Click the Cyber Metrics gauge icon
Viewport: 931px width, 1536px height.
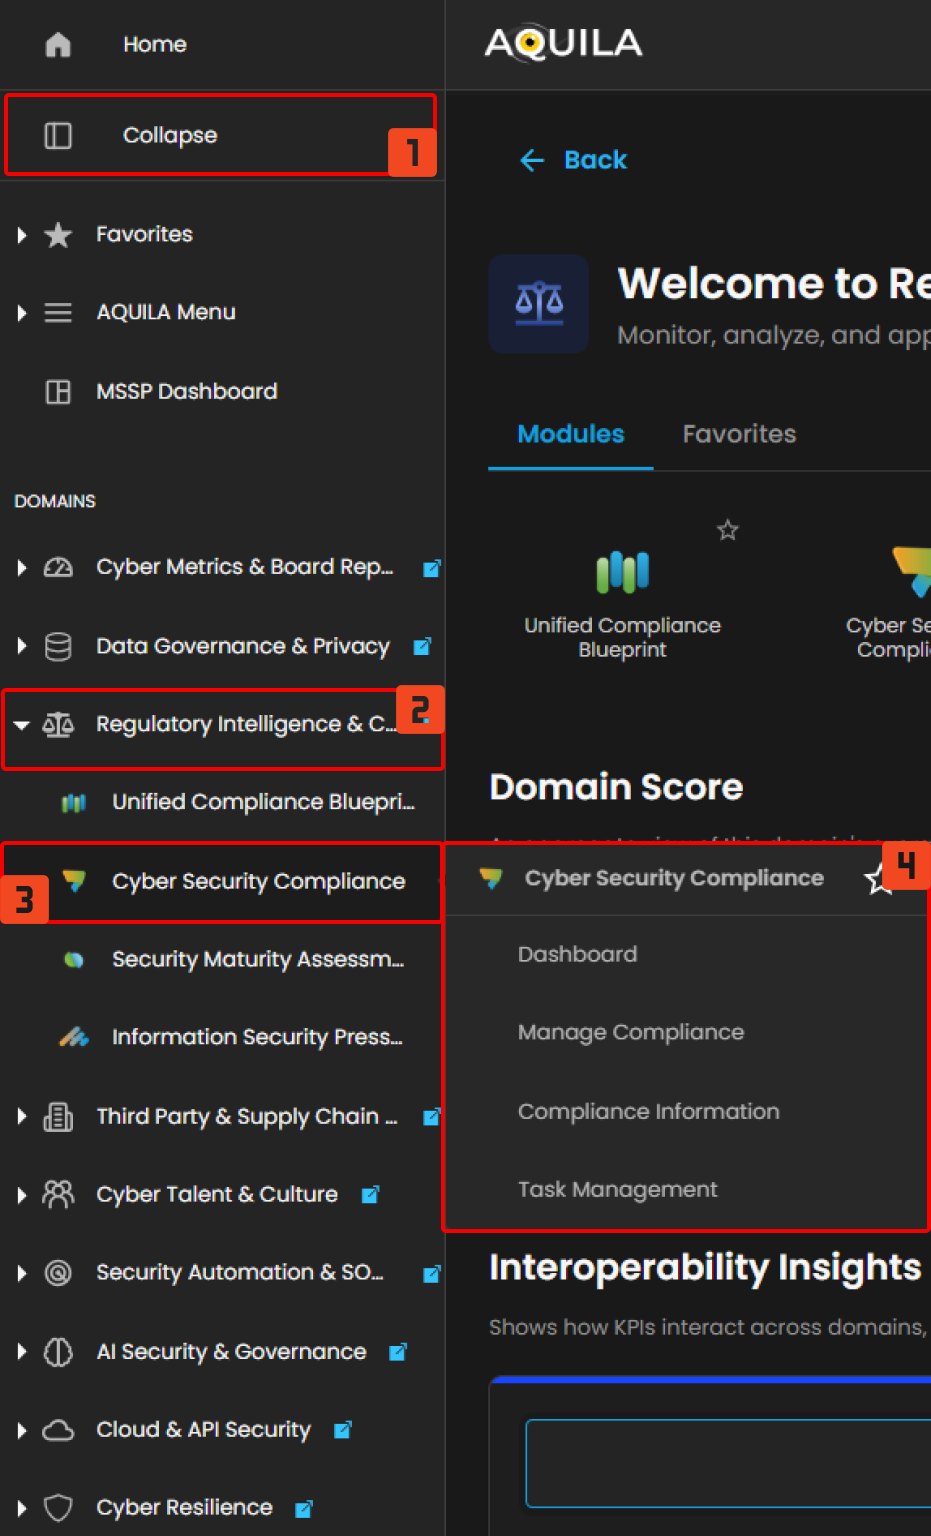pos(58,567)
